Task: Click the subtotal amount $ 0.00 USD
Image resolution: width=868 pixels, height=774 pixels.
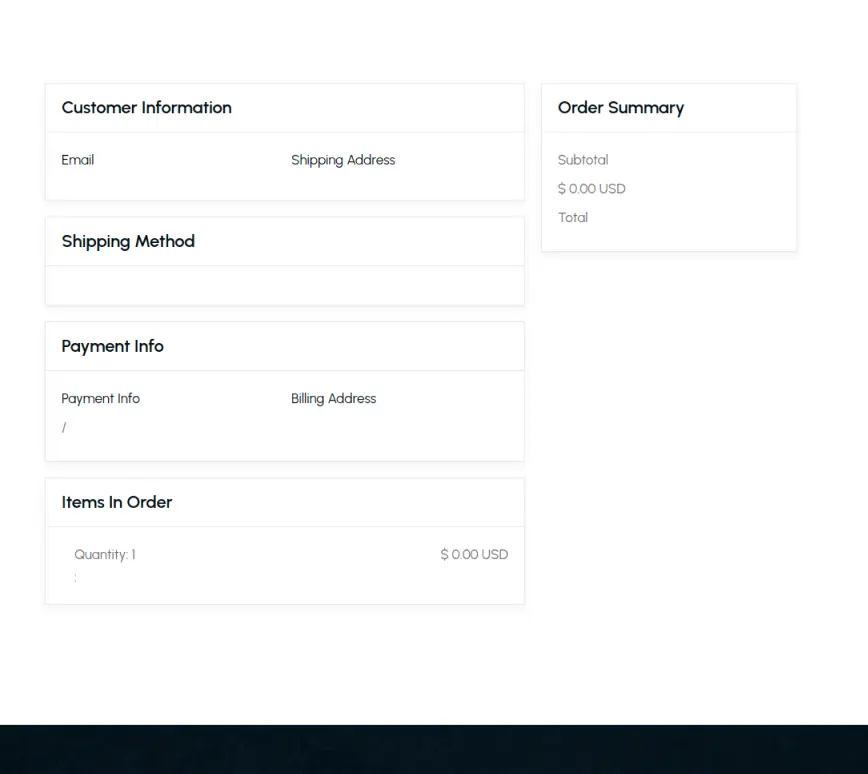Action: (591, 188)
